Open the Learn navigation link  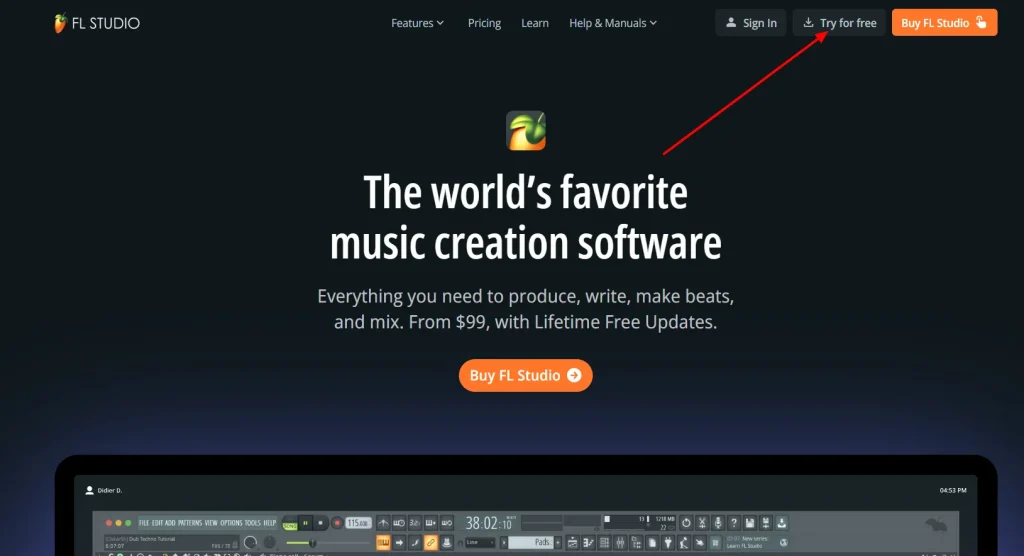point(535,23)
